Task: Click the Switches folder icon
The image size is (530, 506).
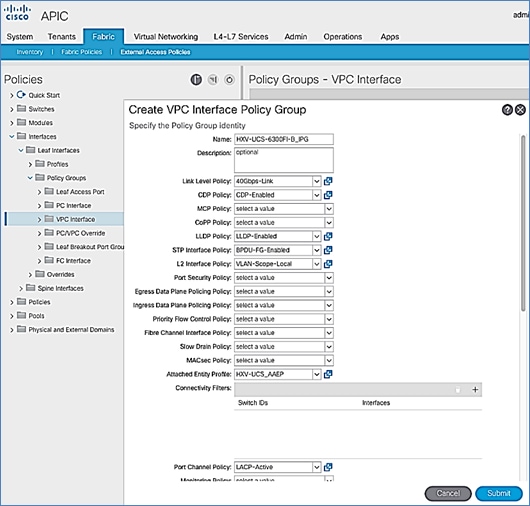Action: click(x=21, y=109)
